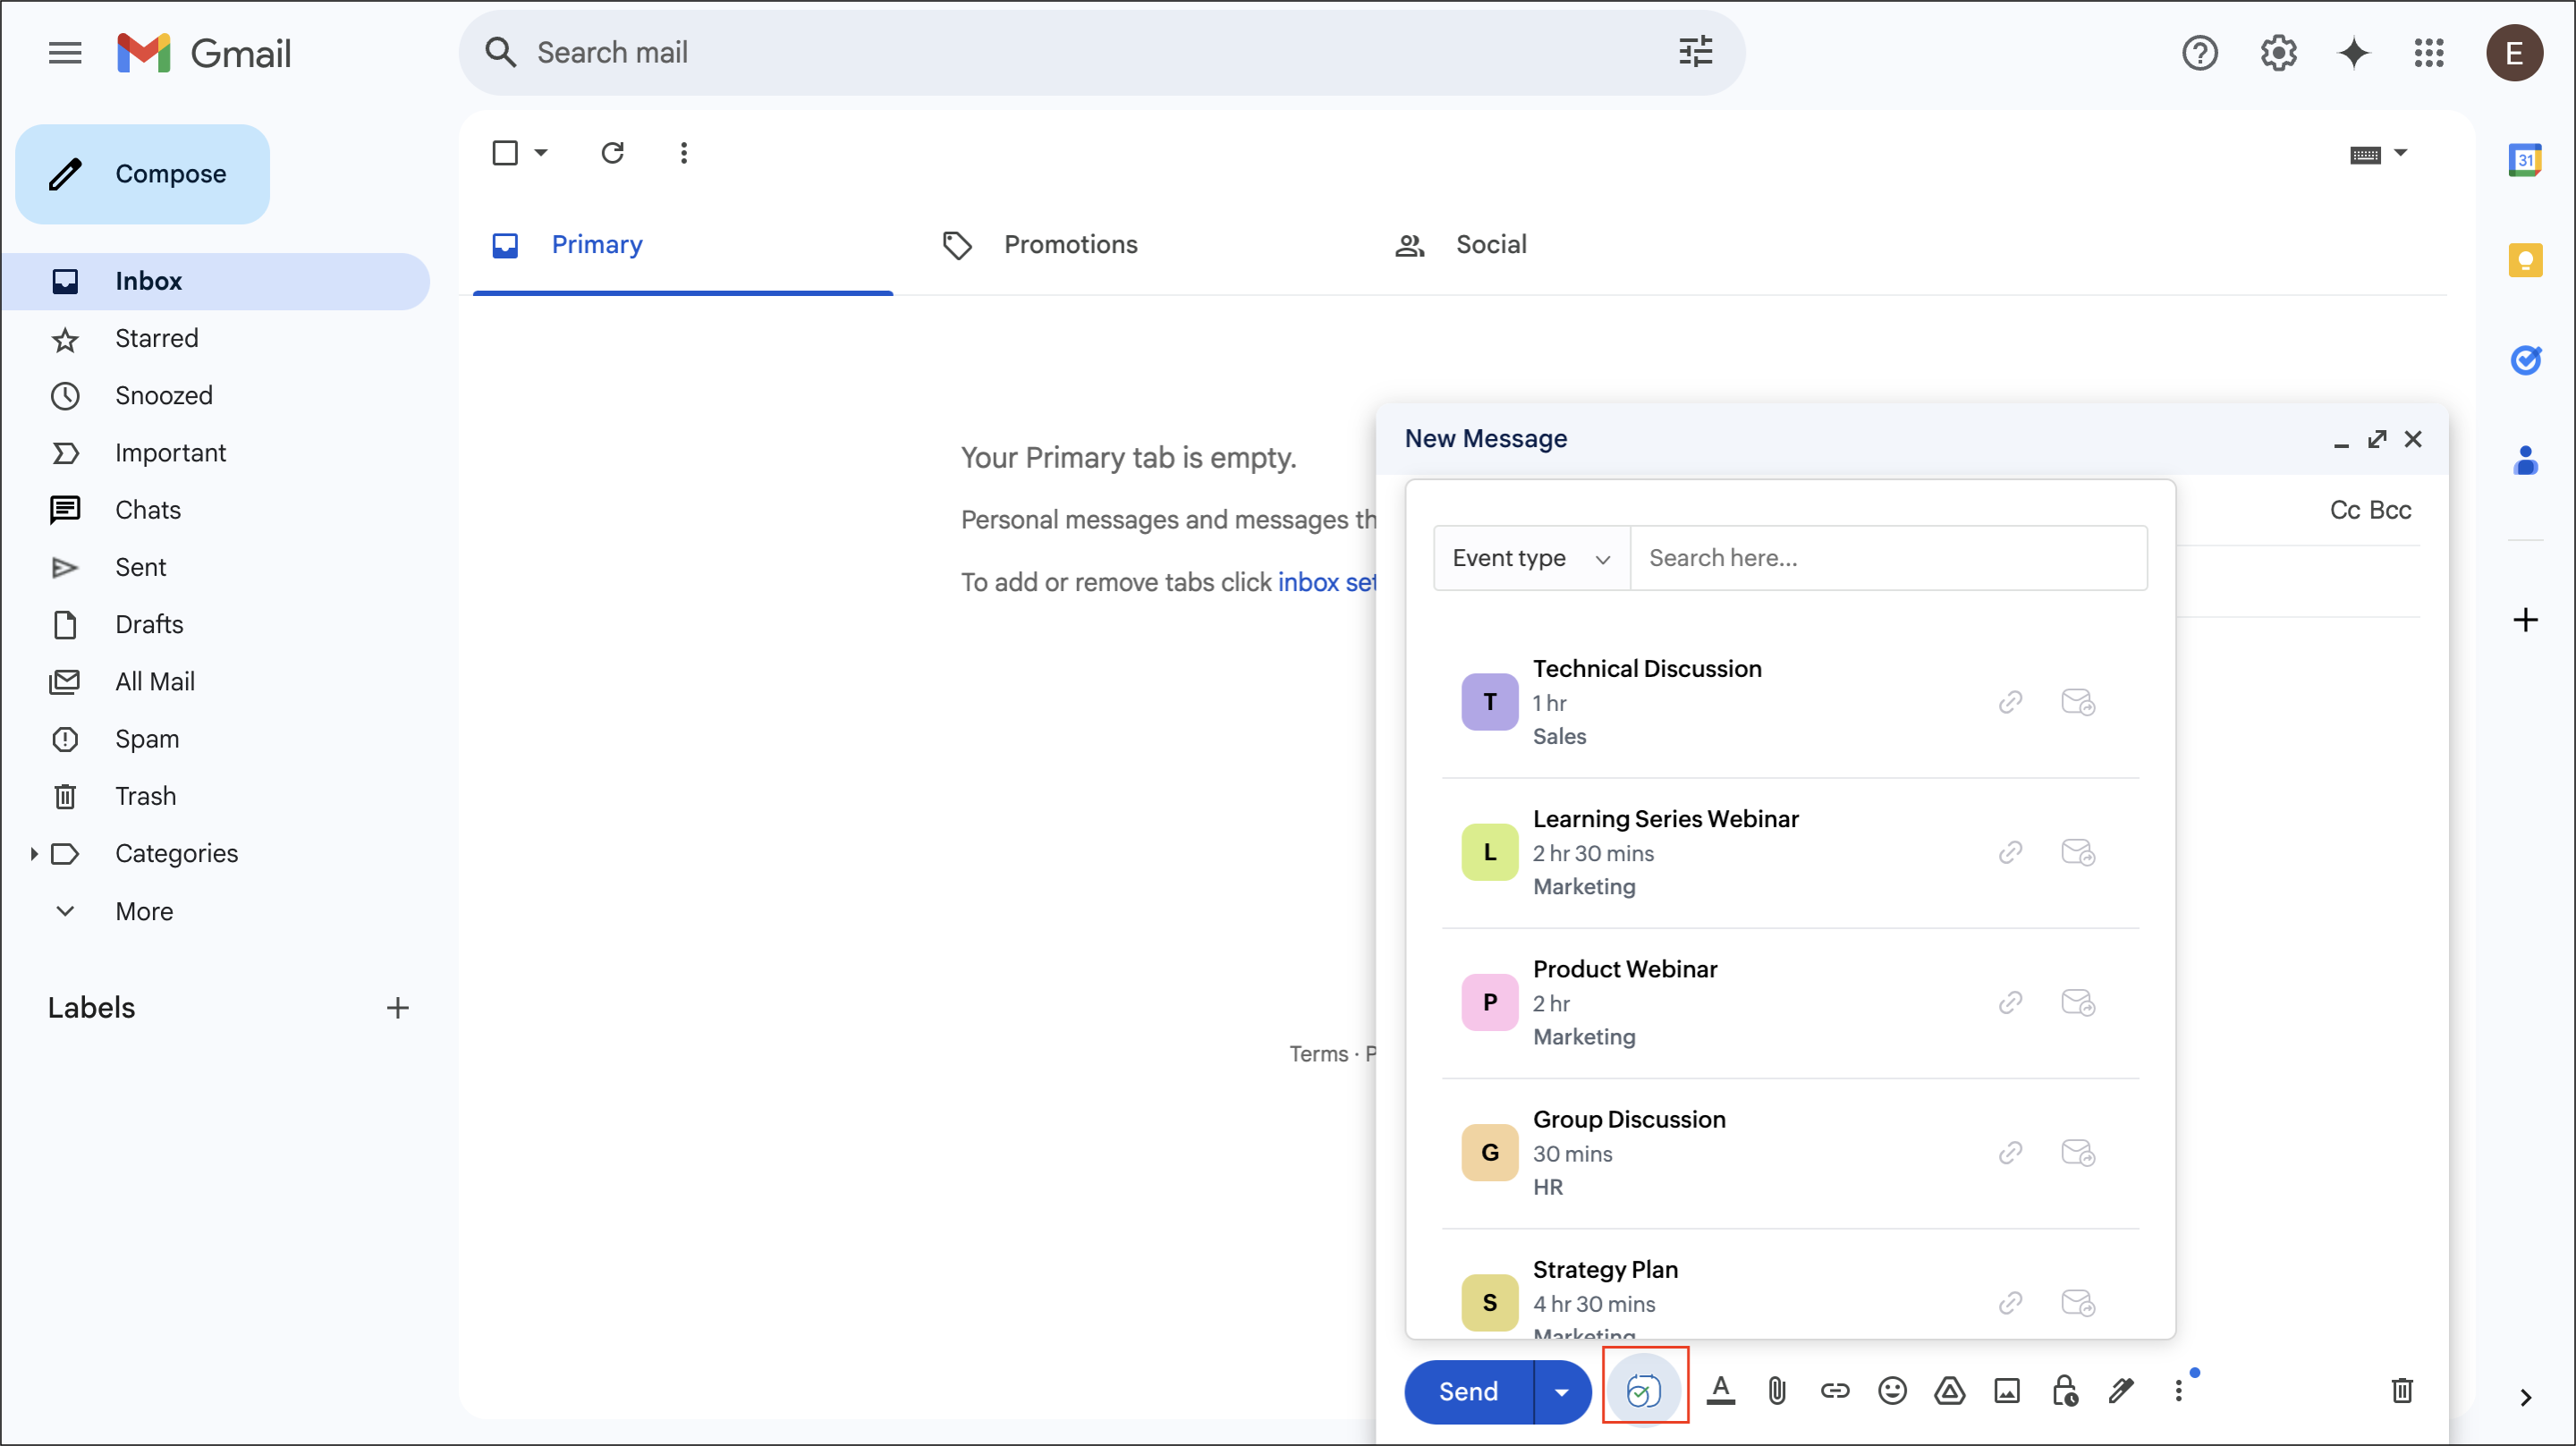Open the Event type dropdown
This screenshot has height=1446, width=2576.
1530,558
